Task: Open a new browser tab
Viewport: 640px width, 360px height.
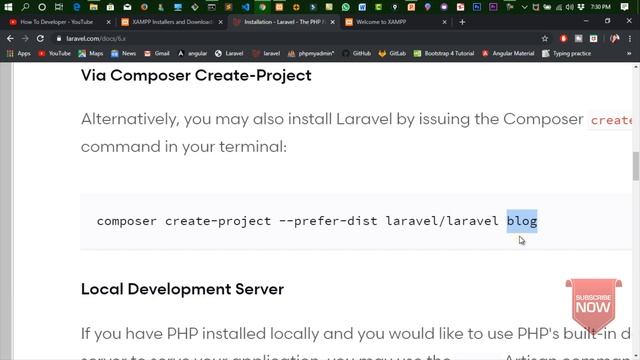Action: (x=462, y=22)
